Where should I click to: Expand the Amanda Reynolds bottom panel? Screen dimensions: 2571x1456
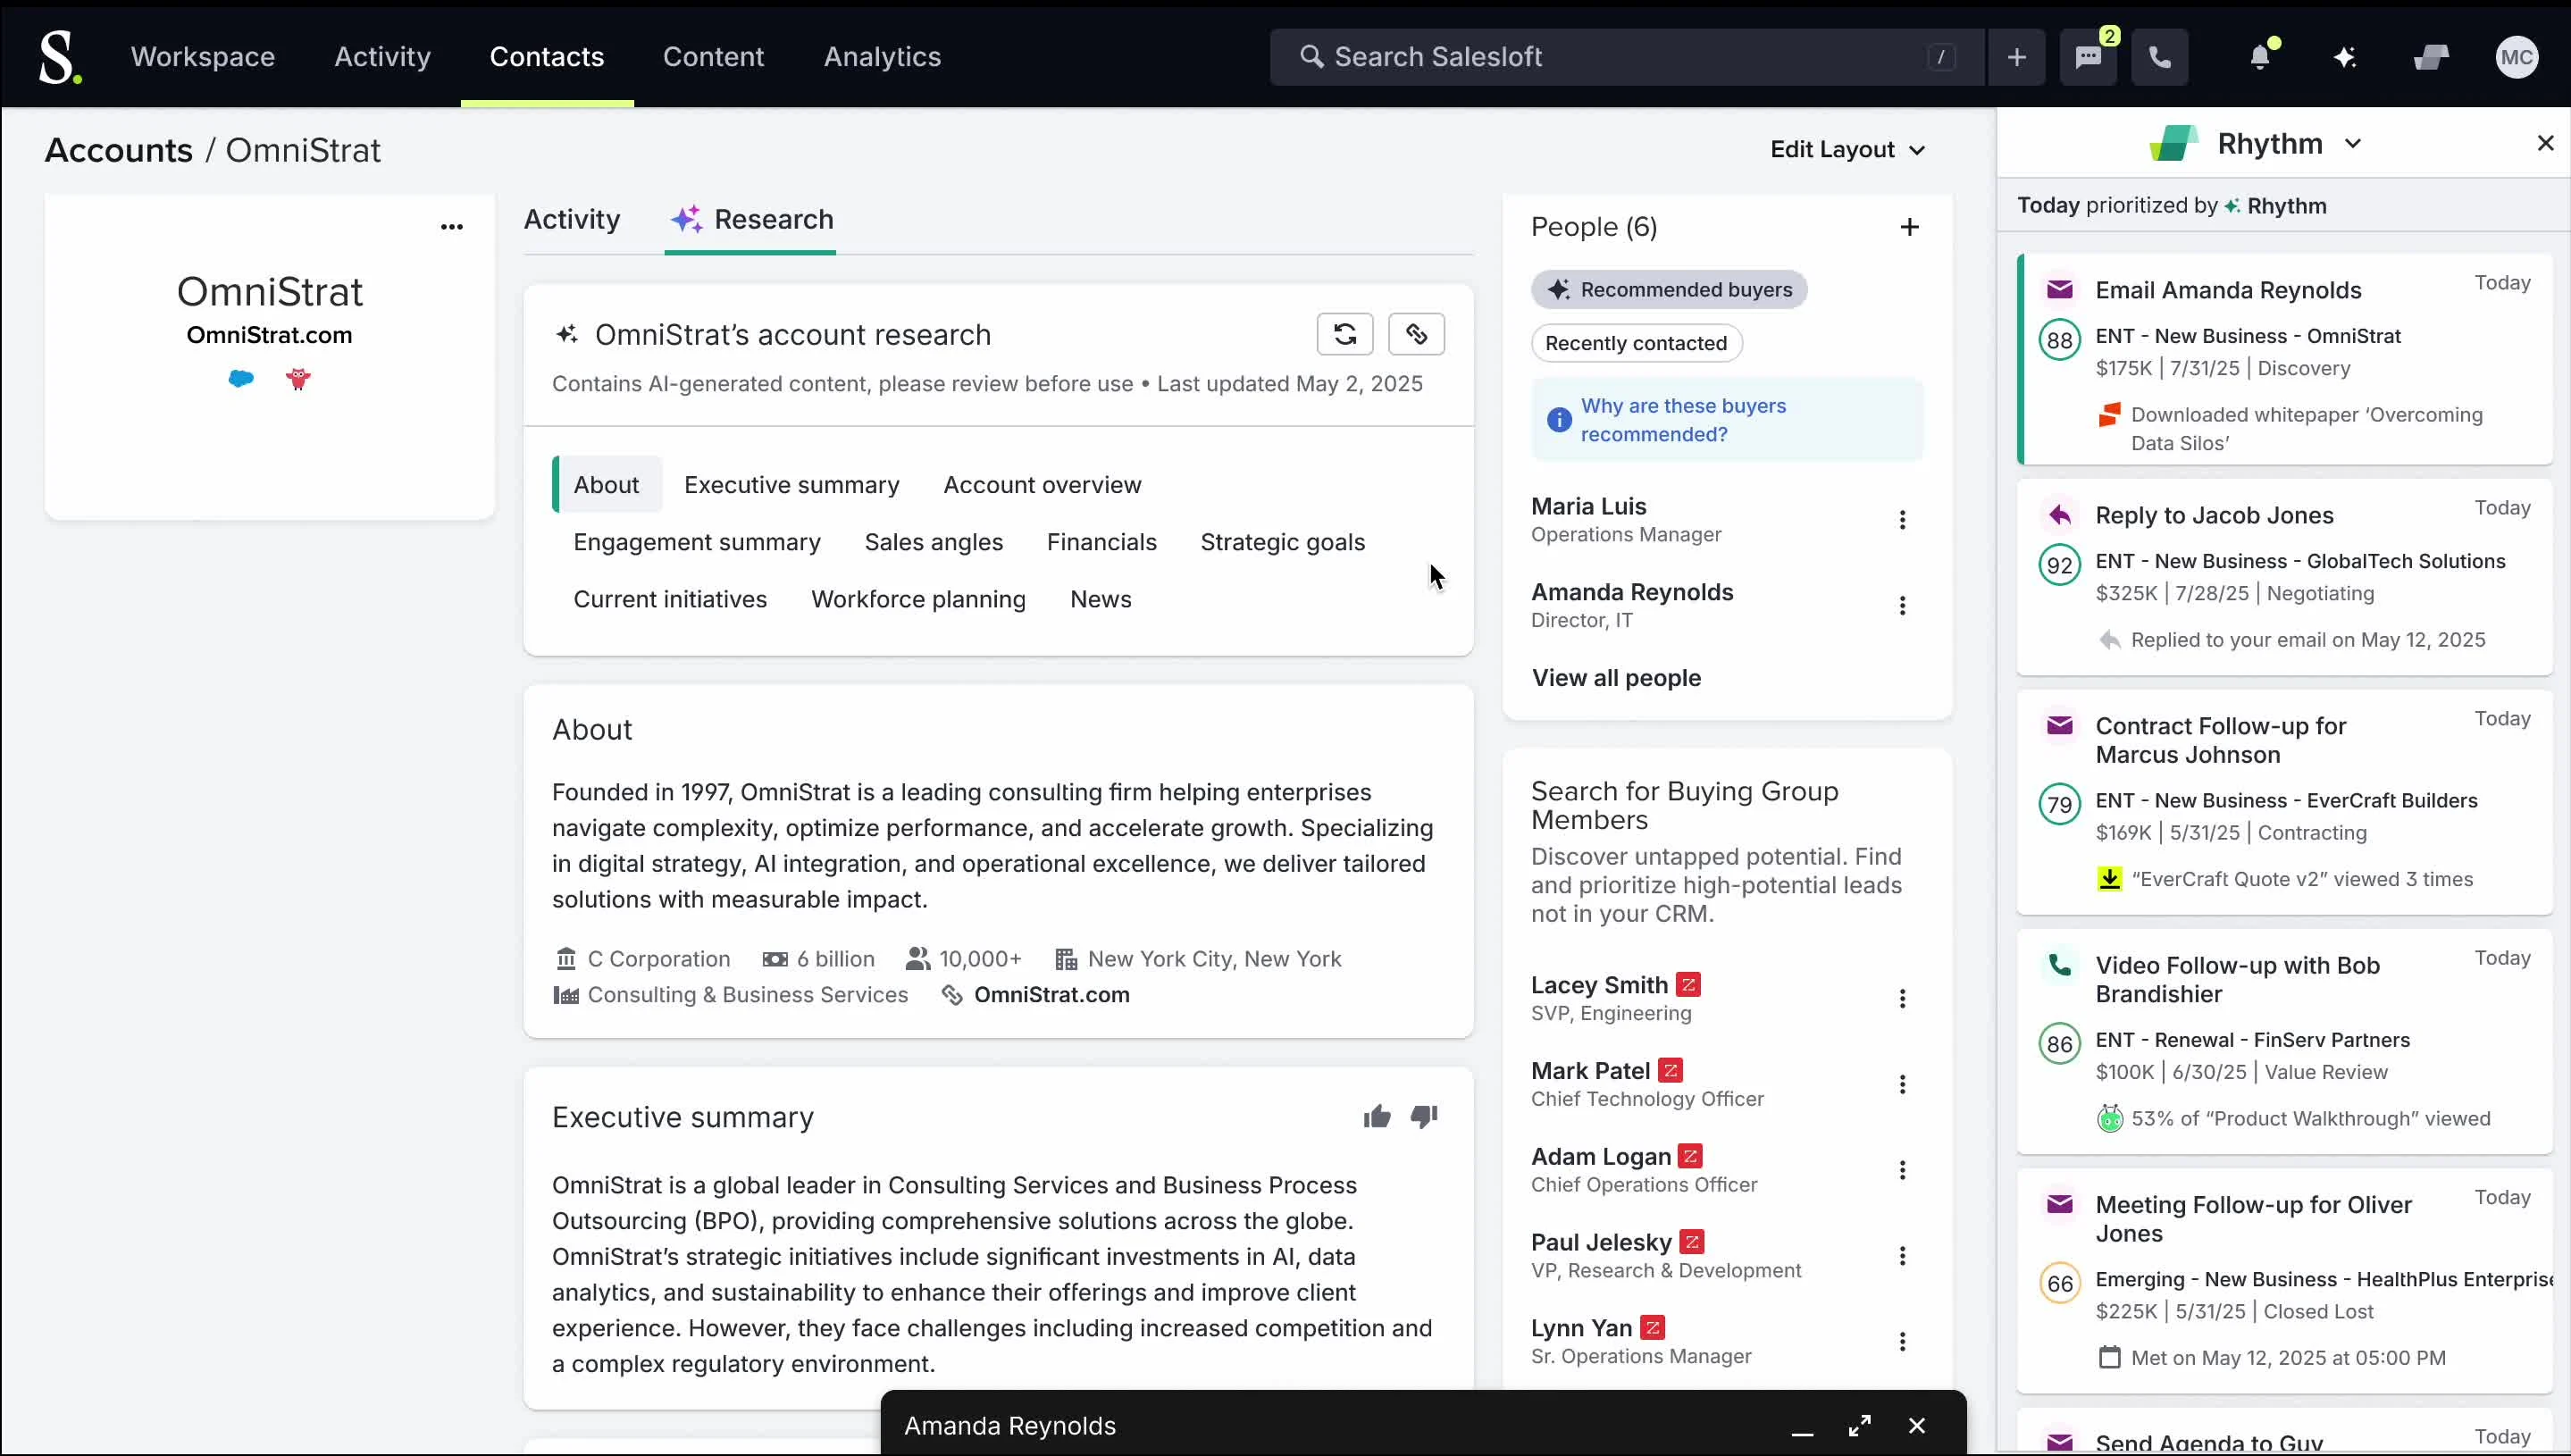point(1860,1426)
